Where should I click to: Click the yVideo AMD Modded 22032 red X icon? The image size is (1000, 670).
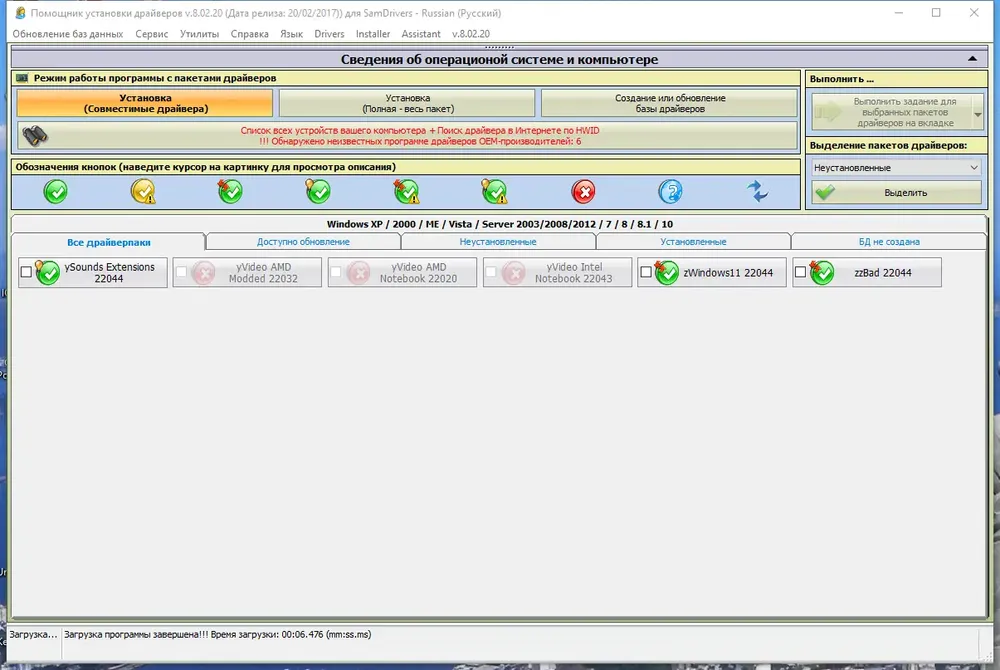tap(204, 273)
